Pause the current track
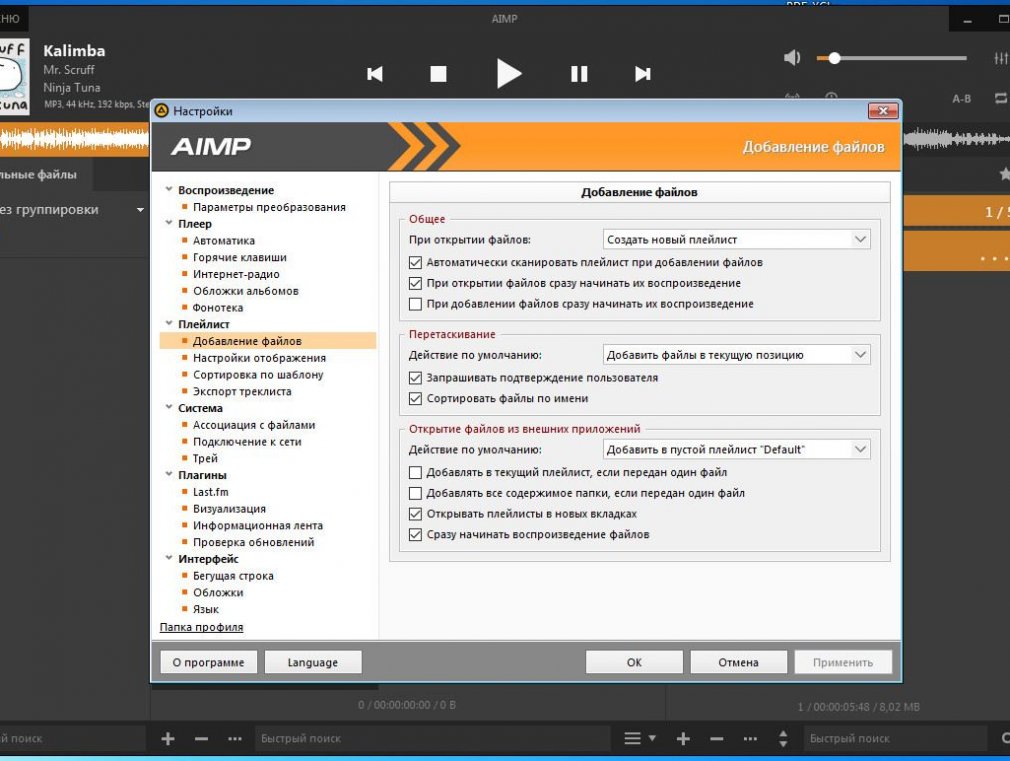 (x=579, y=74)
